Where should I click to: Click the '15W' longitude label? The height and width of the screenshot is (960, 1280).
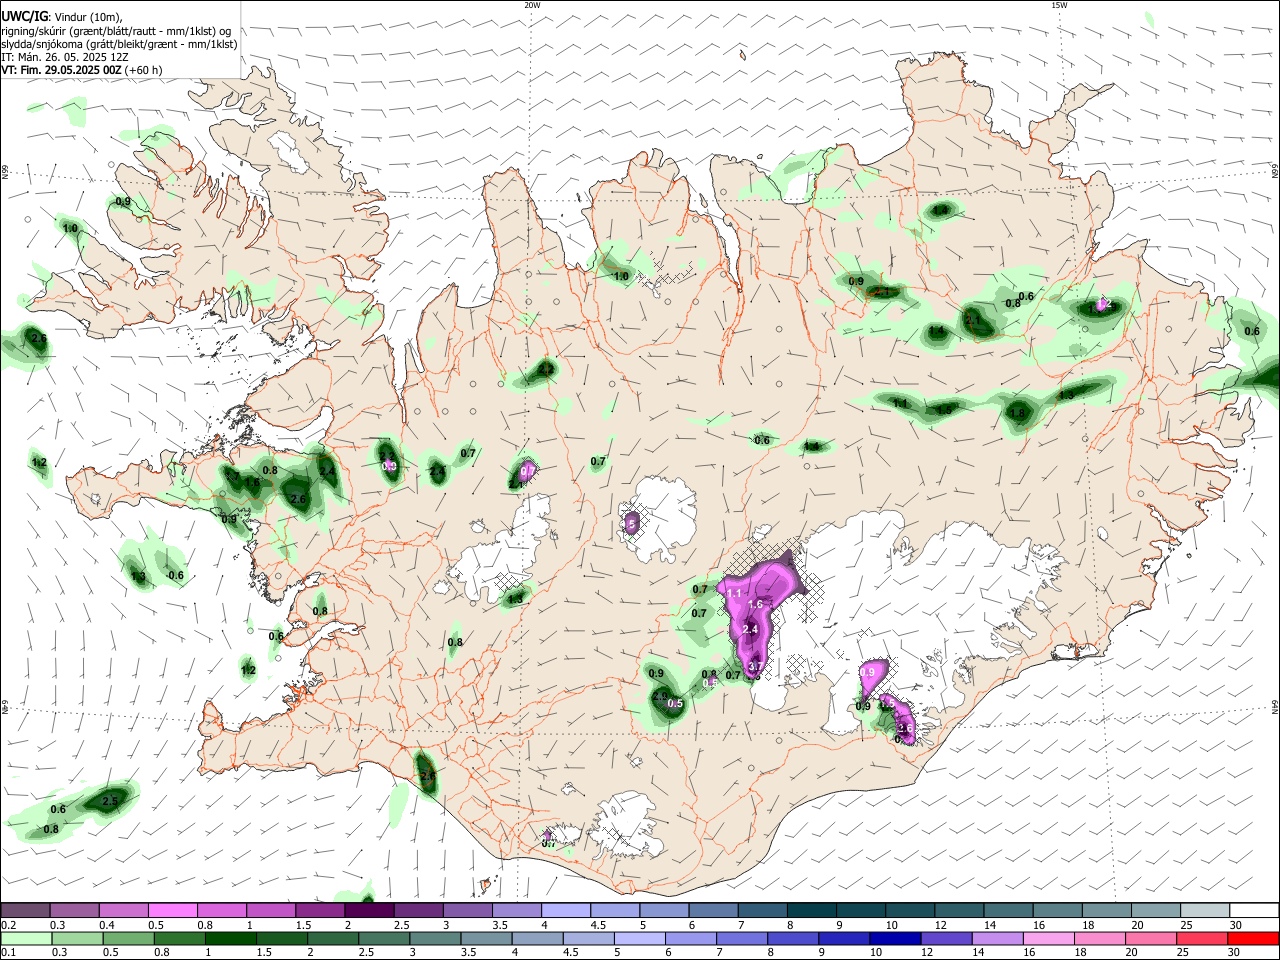(x=1058, y=5)
